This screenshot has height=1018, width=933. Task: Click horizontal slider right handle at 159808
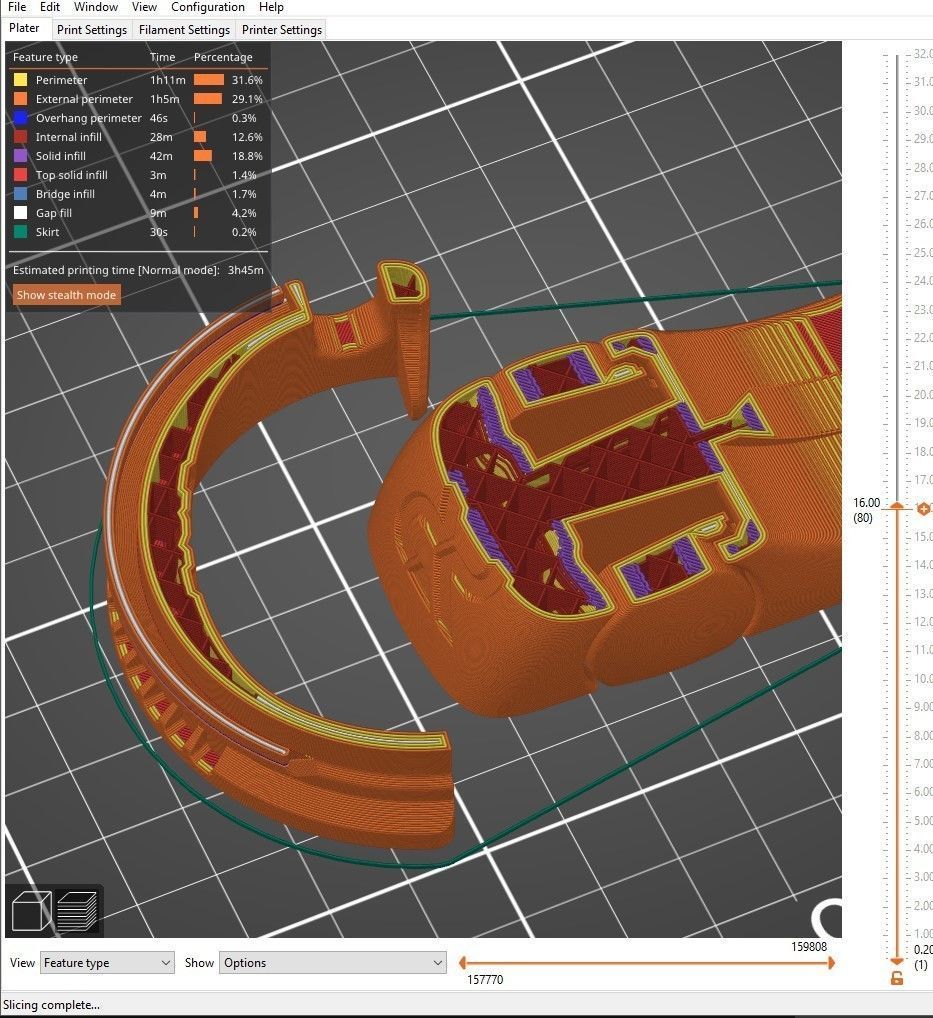point(831,963)
